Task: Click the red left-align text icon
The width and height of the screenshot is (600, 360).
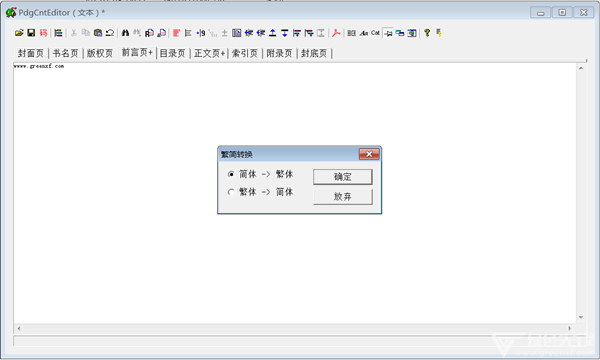Action: click(x=176, y=33)
